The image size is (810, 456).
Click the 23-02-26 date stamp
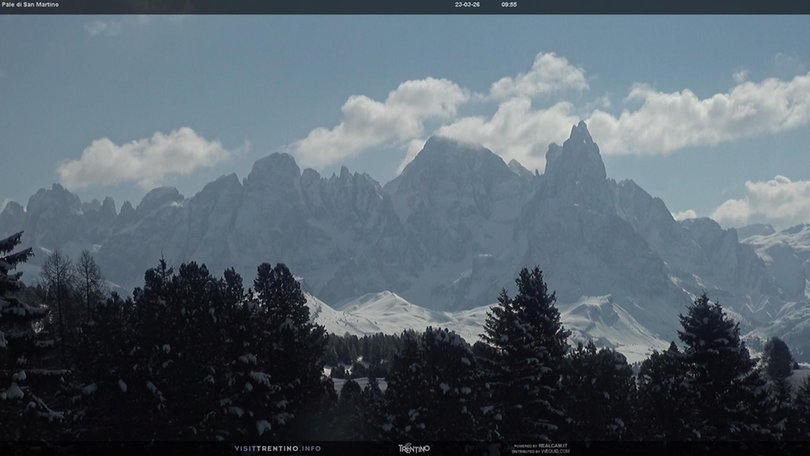467,4
